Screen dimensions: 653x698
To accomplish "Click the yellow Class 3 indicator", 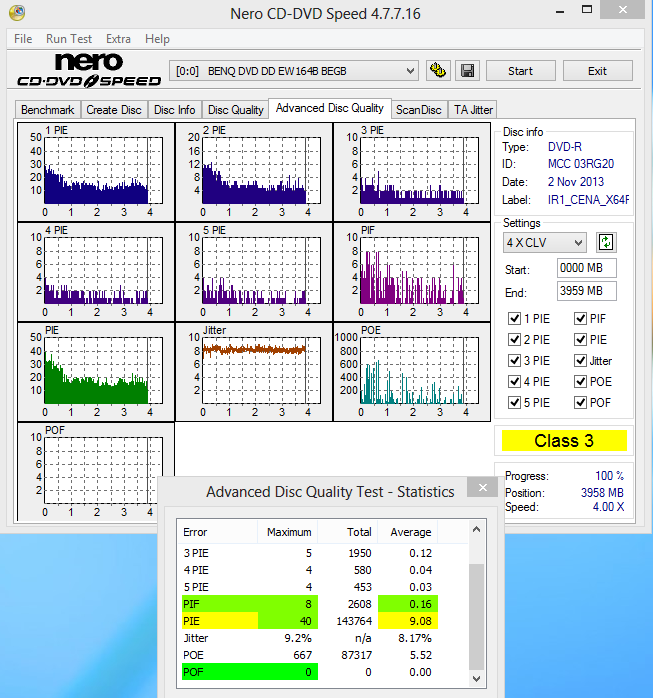I will (x=564, y=441).
